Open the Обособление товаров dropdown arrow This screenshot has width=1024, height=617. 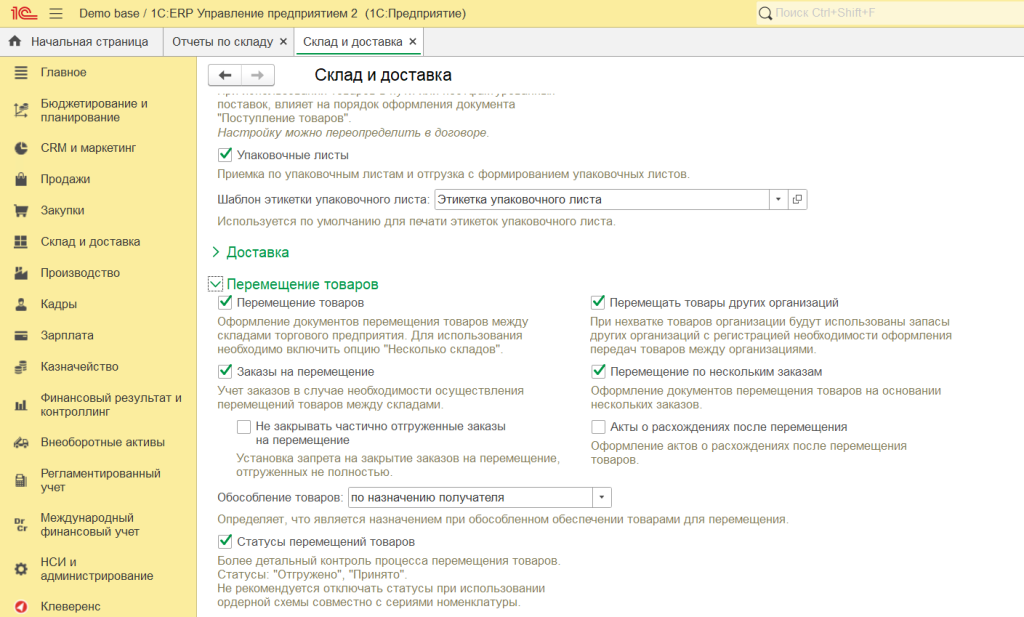[601, 498]
